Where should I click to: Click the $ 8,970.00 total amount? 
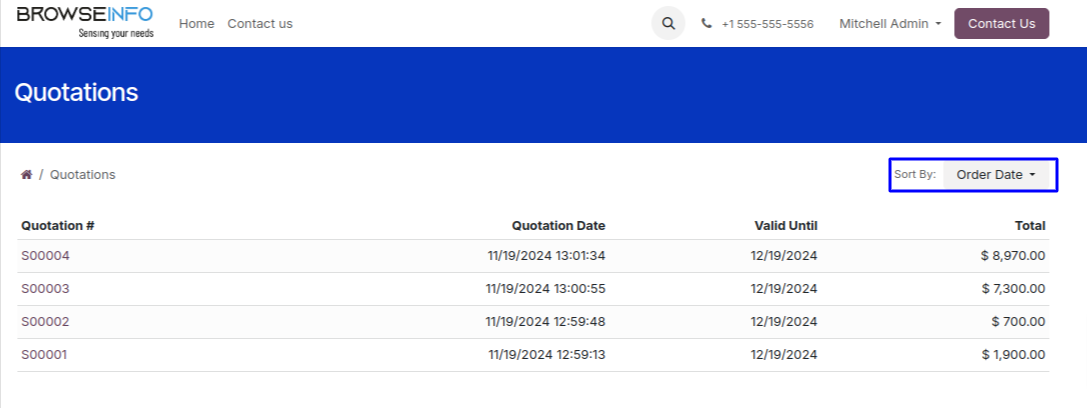pyautogui.click(x=1013, y=256)
